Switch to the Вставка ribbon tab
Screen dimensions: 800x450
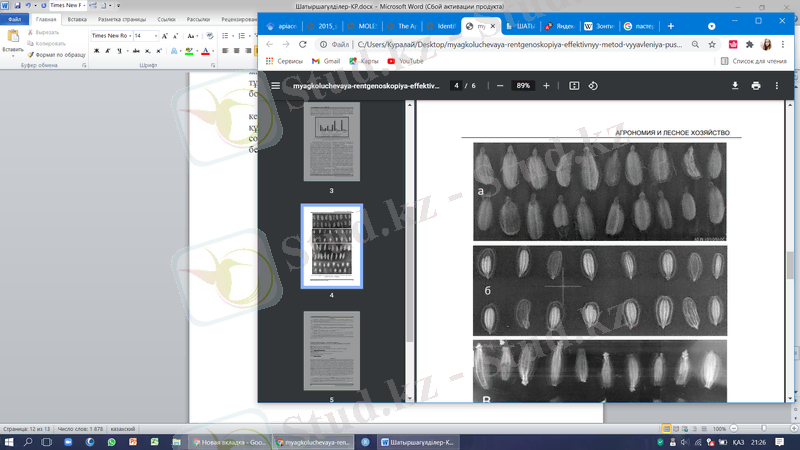point(76,19)
